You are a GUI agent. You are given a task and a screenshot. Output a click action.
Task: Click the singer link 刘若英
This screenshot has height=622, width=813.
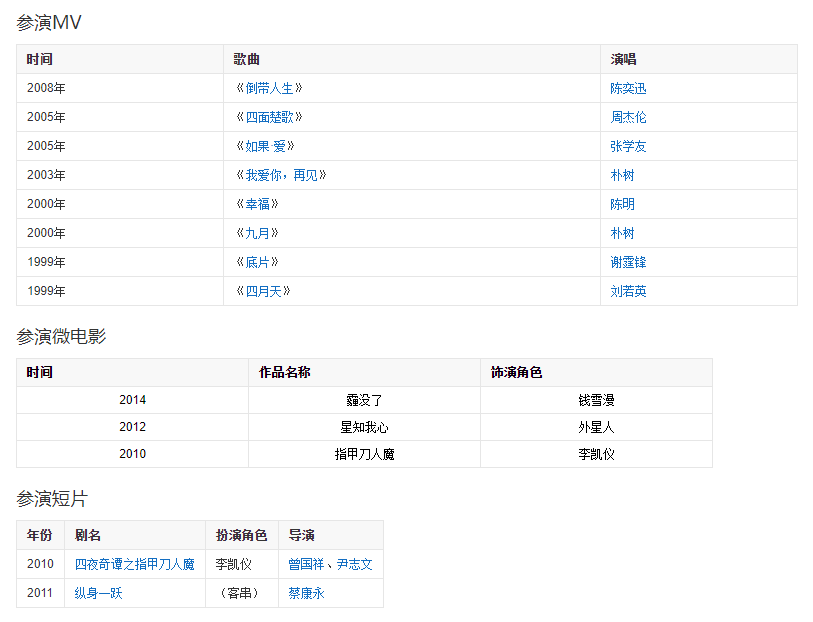click(x=628, y=291)
